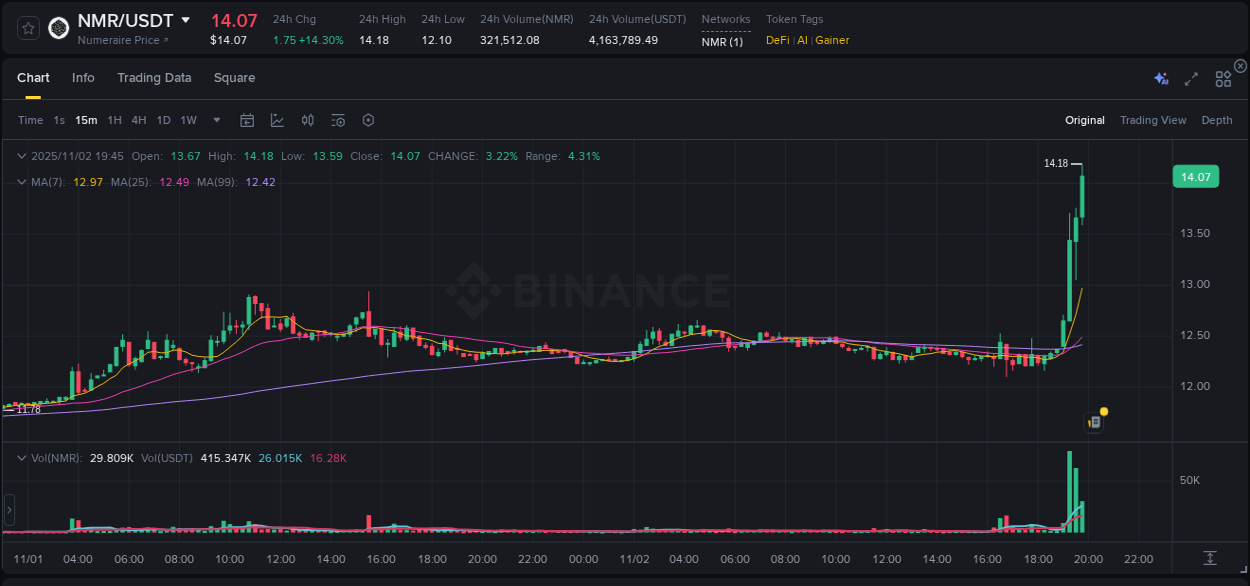Collapse the OHLC info row chevron
This screenshot has width=1250, height=586.
pyautogui.click(x=21, y=156)
